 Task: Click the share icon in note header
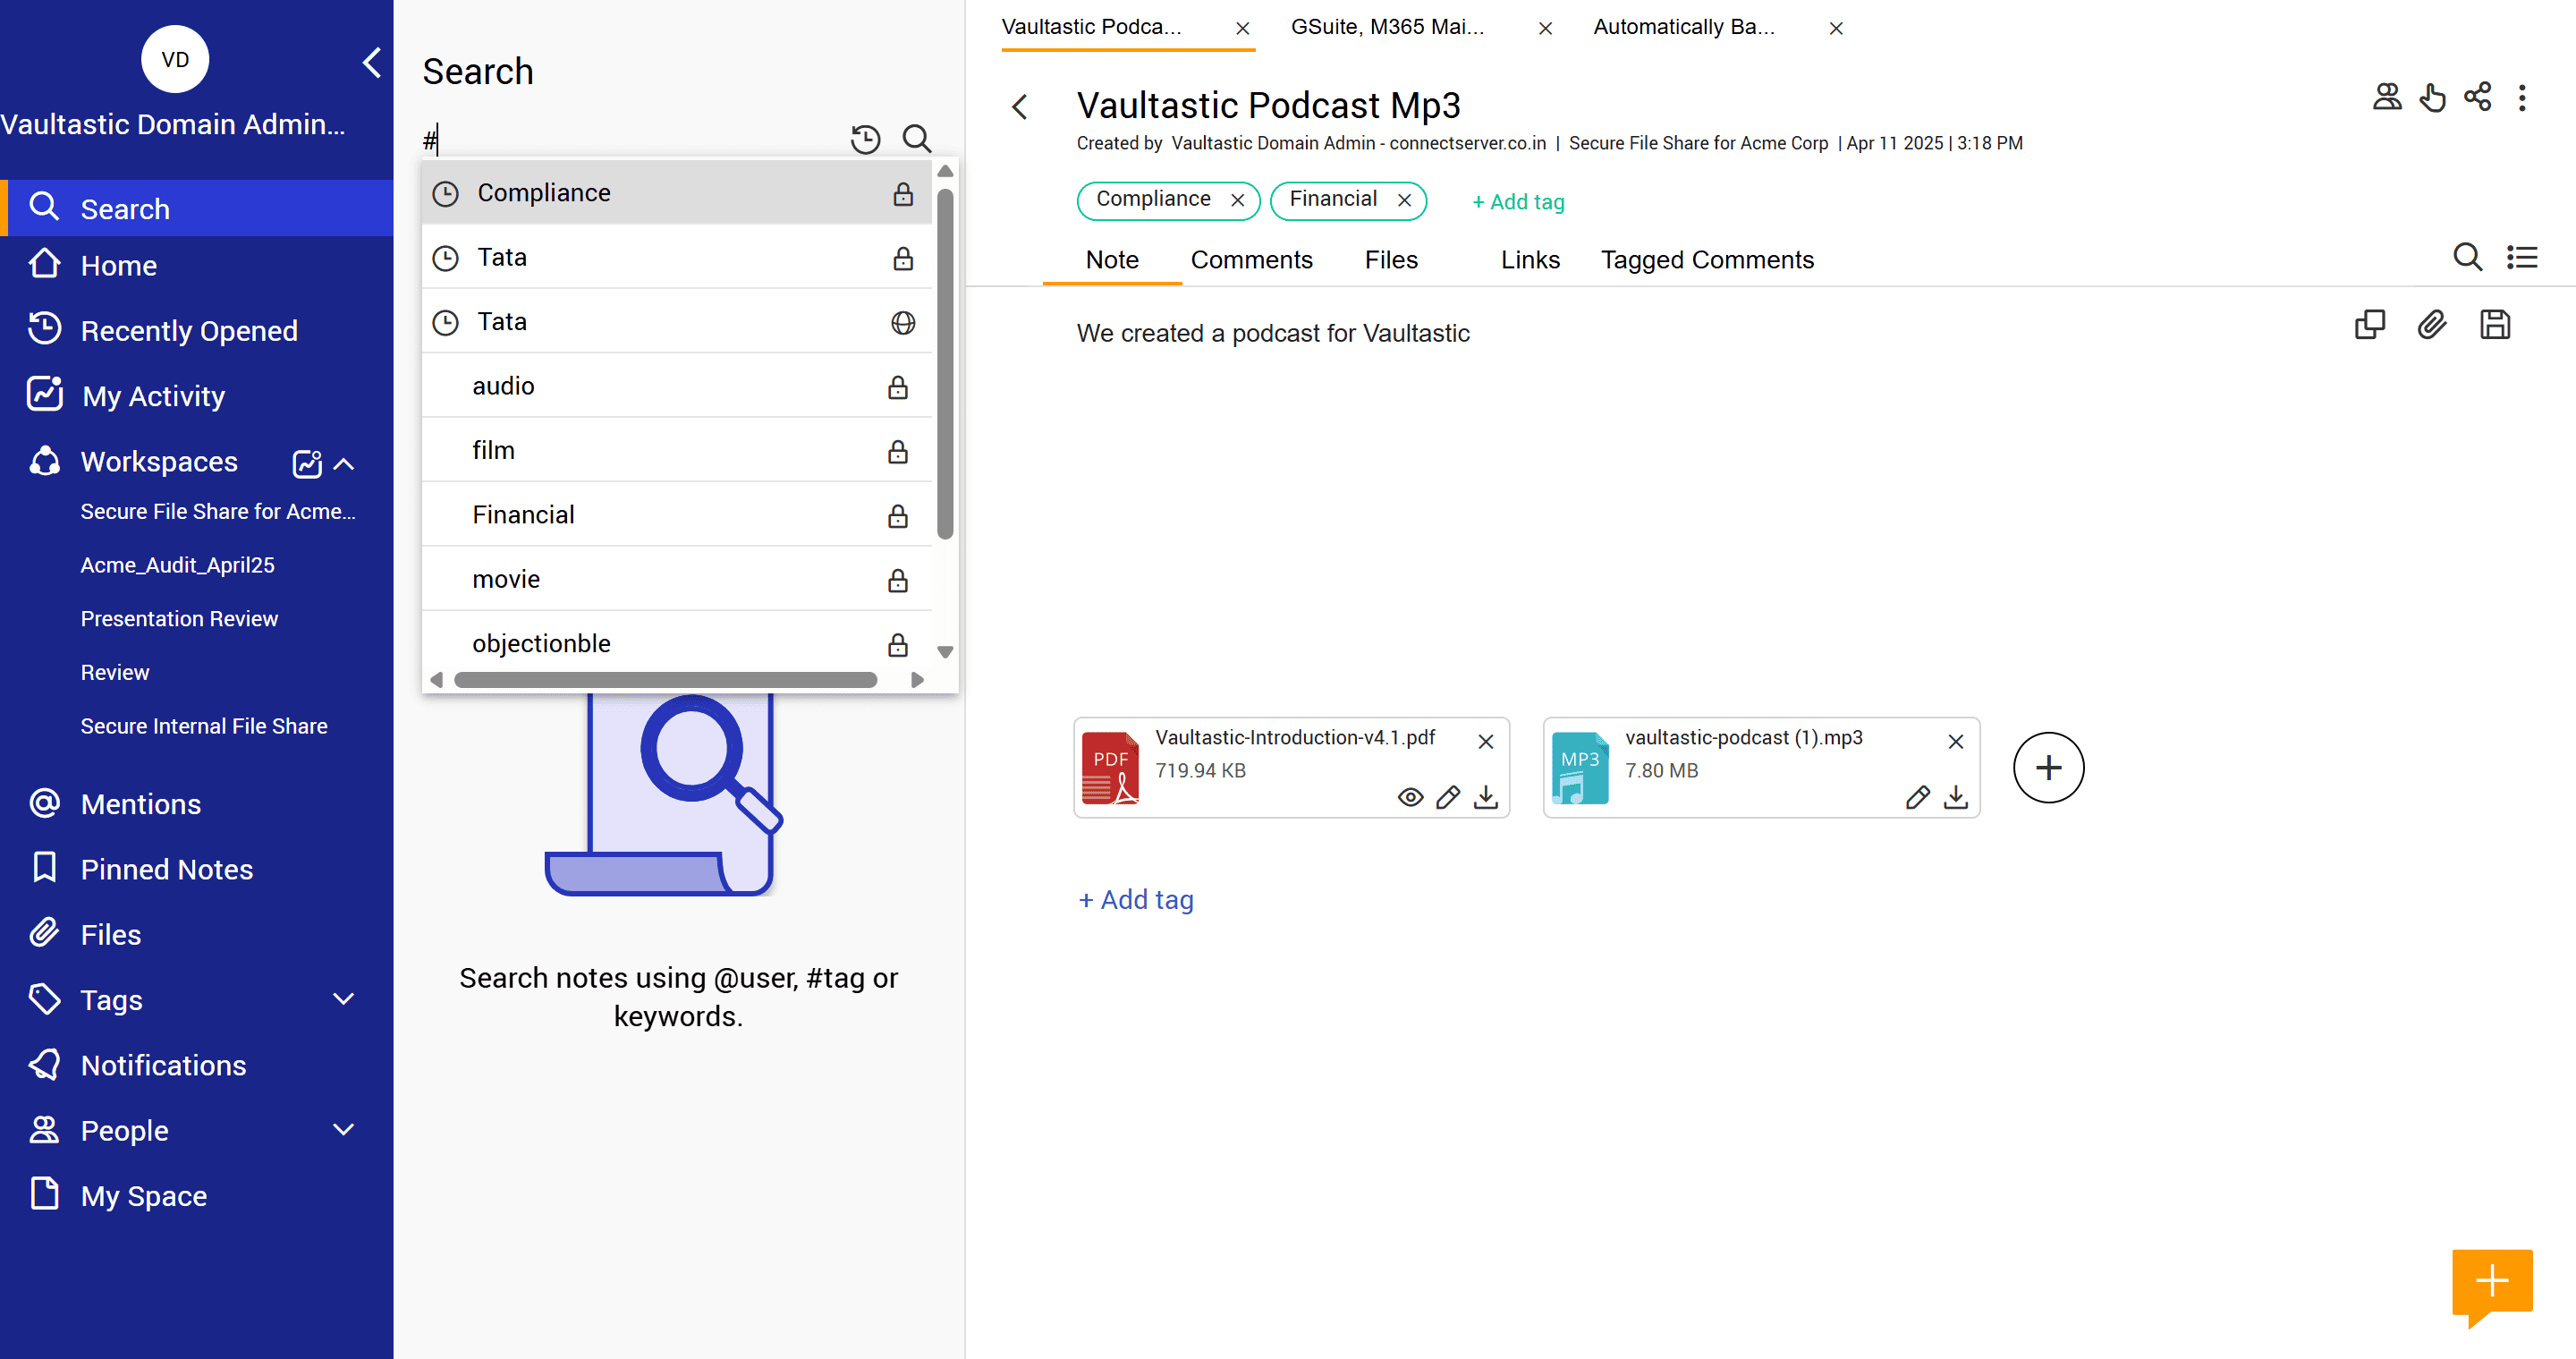pyautogui.click(x=2477, y=98)
